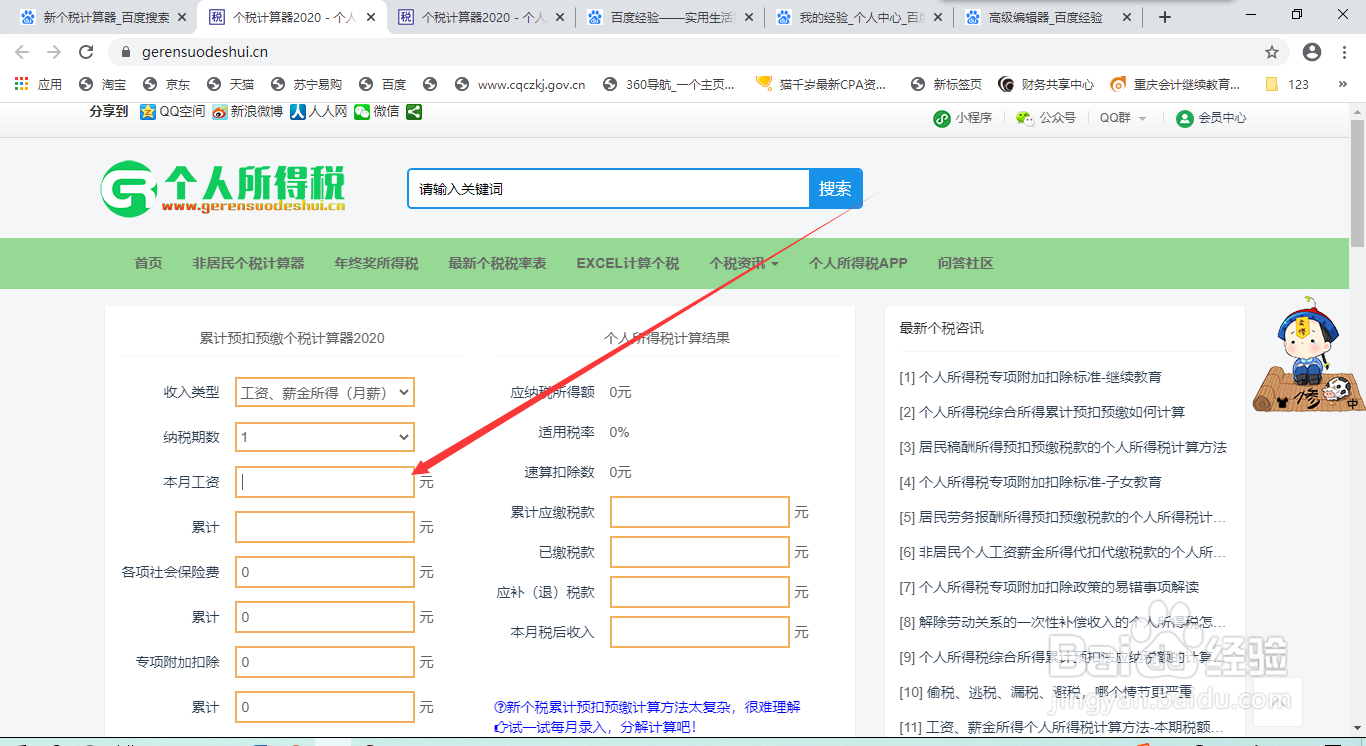Open 公众号 WeChat icon link
Viewport: 1366px width, 746px height.
(1024, 118)
